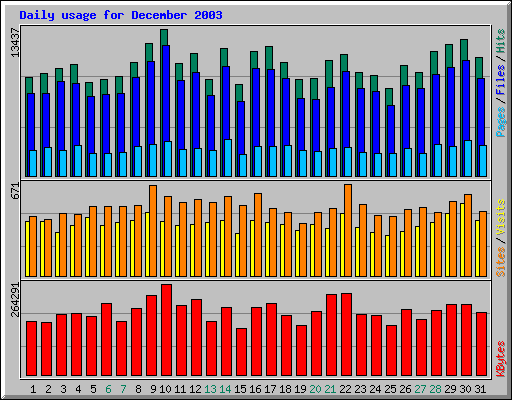Viewport: 512px width, 400px height.
Task: Click the 13437 axis value
Action: pyautogui.click(x=15, y=42)
